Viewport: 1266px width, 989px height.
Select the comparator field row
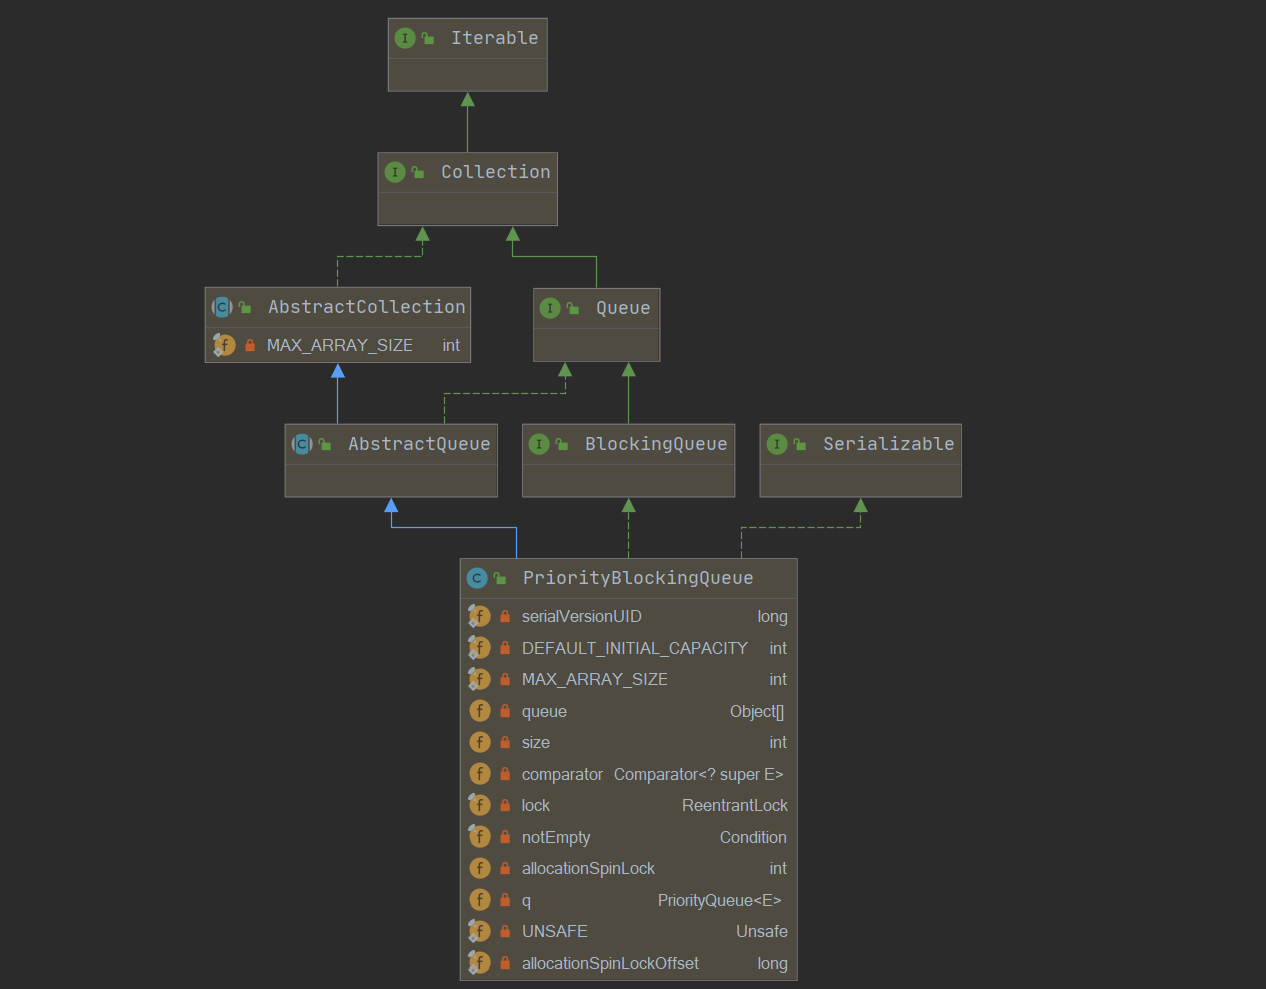(x=628, y=774)
